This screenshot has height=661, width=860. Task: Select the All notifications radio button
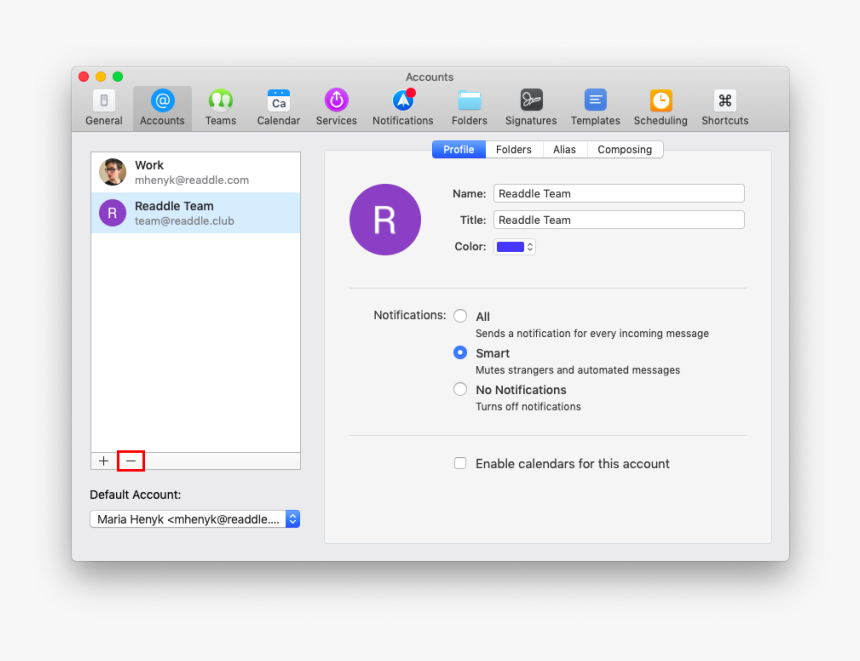click(460, 316)
